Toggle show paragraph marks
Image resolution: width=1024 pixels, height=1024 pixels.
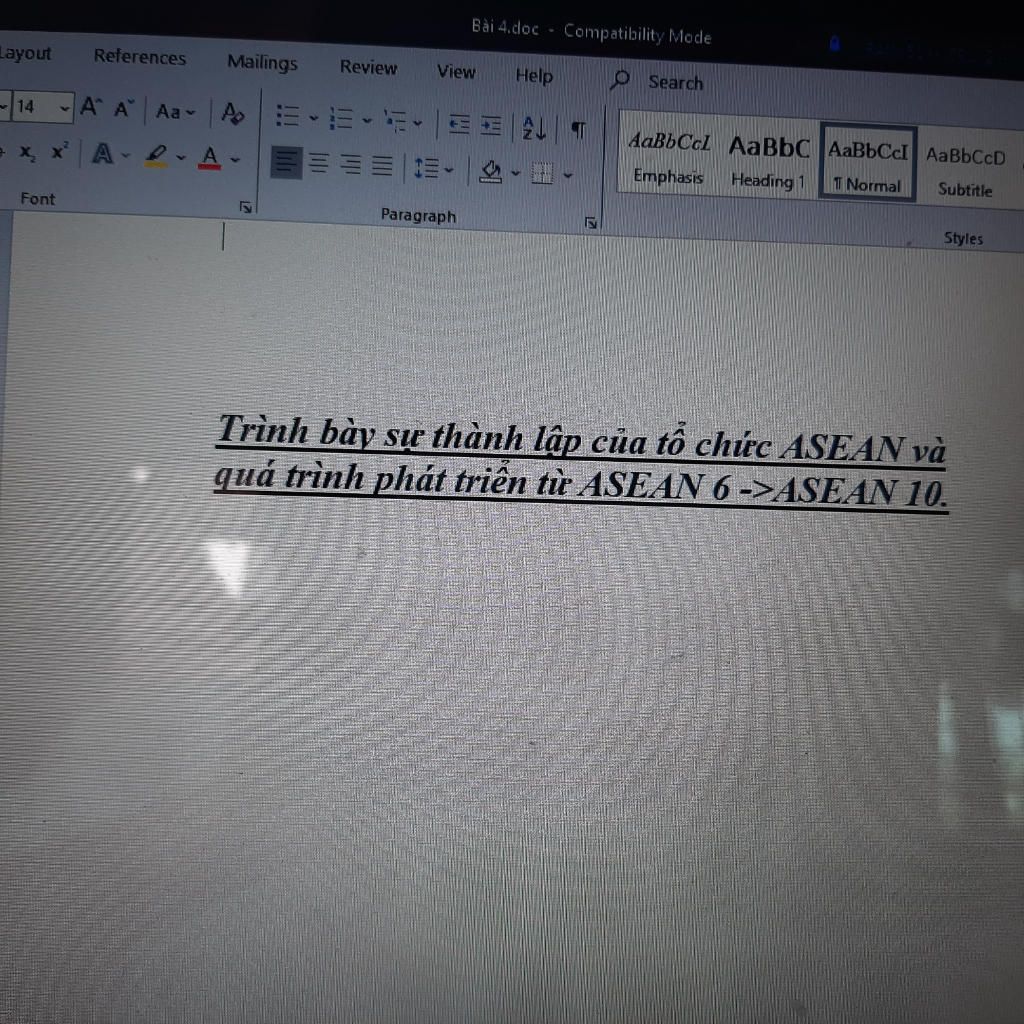coord(578,129)
